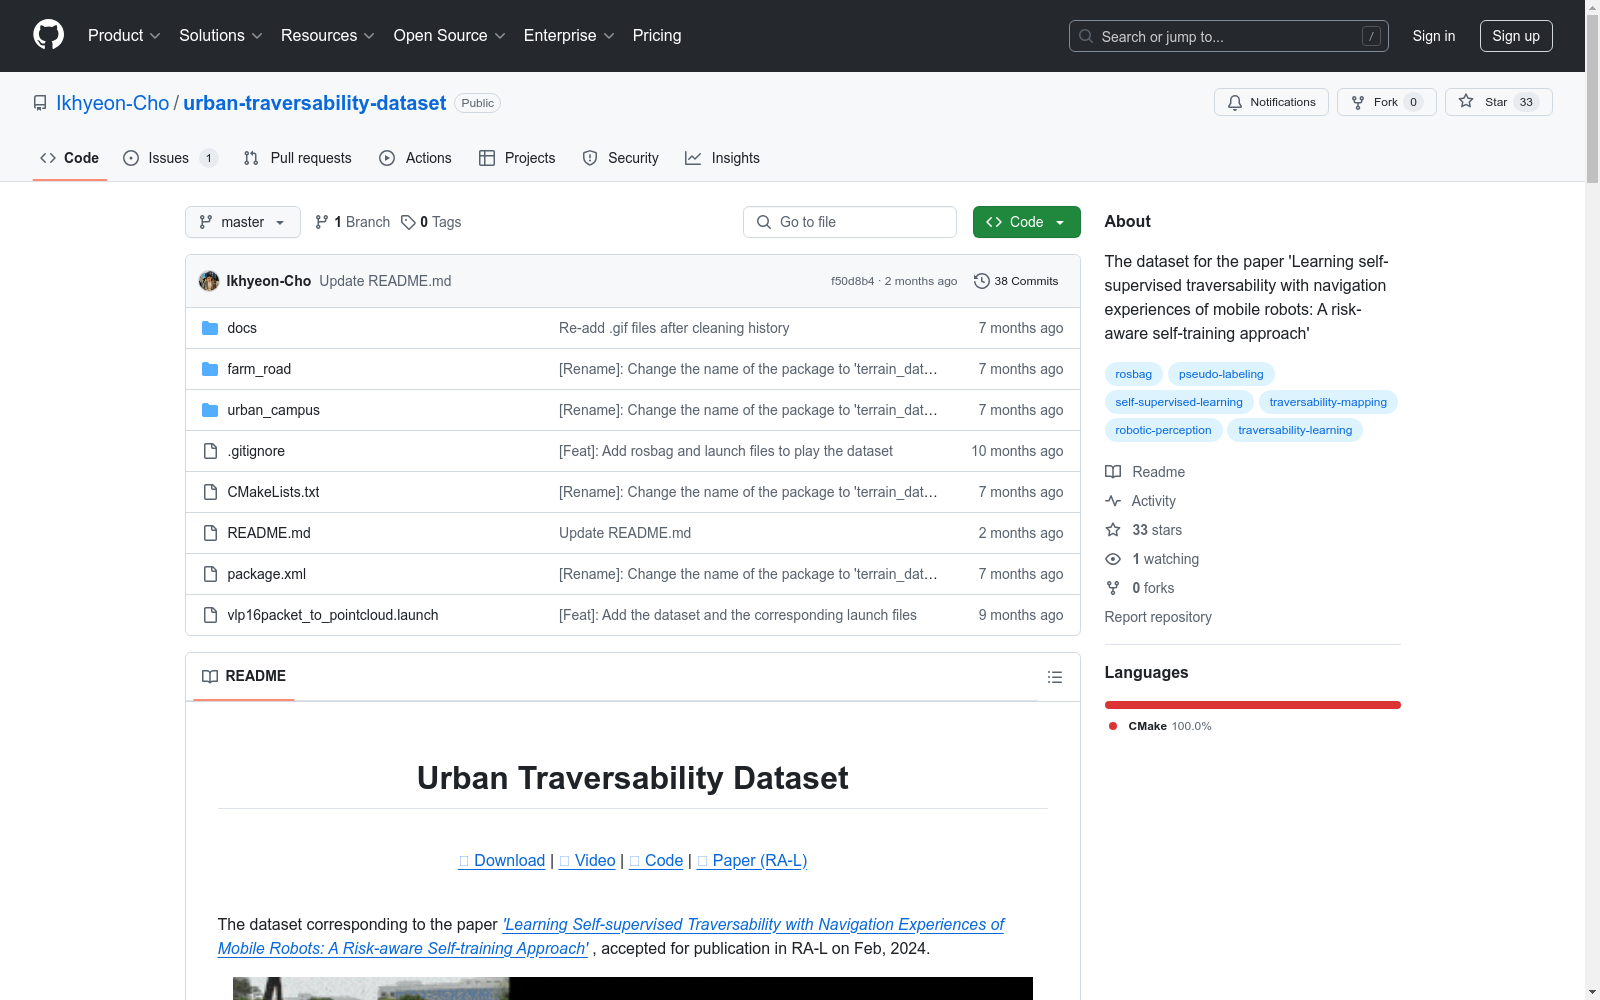Image resolution: width=1600 pixels, height=1000 pixels.
Task: Click the README.md file icon
Action: [210, 533]
